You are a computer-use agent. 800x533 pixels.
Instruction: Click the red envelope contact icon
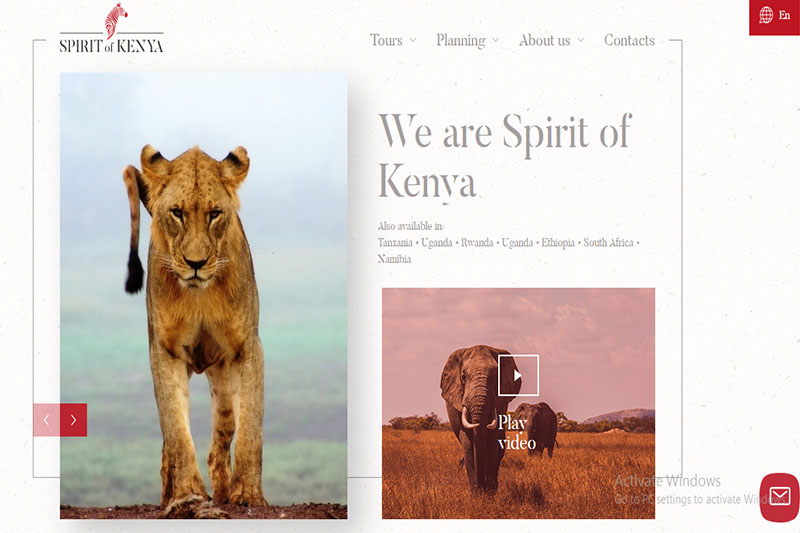pyautogui.click(x=780, y=497)
